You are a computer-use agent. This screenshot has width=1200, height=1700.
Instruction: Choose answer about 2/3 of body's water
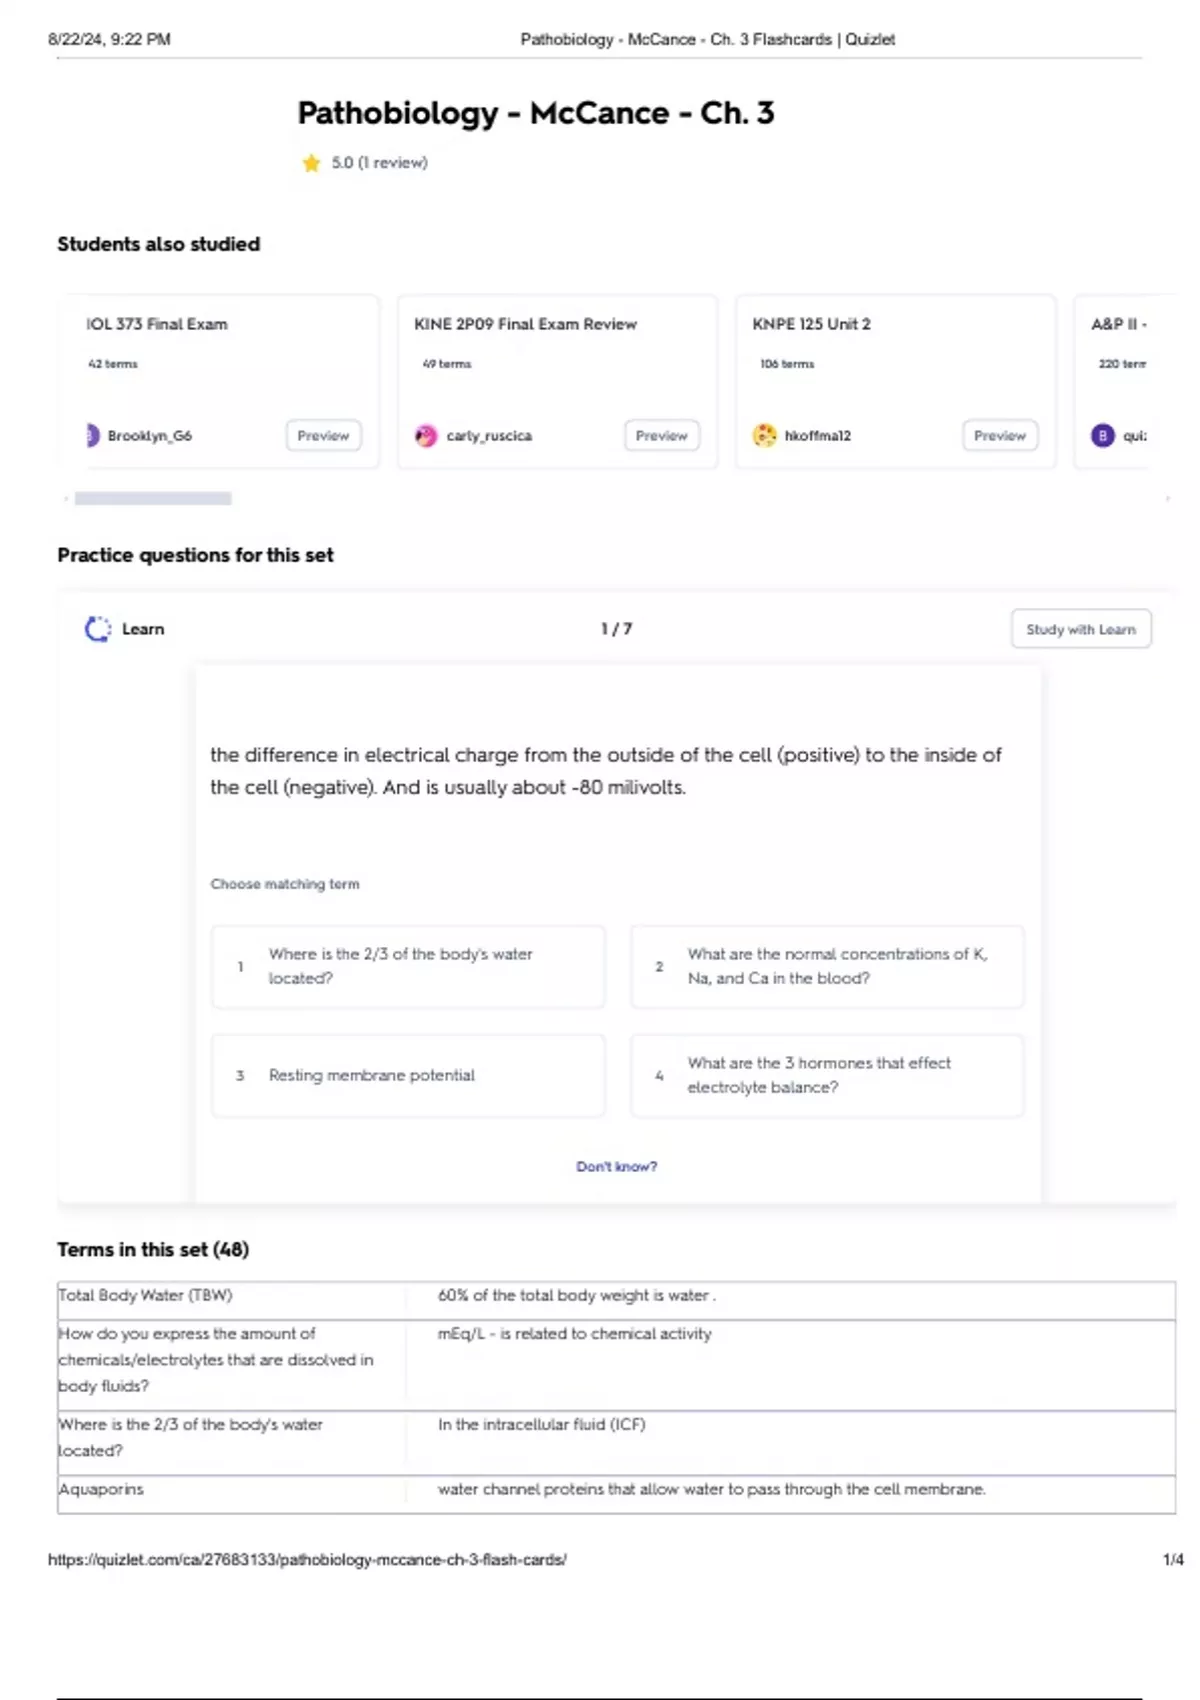click(408, 967)
